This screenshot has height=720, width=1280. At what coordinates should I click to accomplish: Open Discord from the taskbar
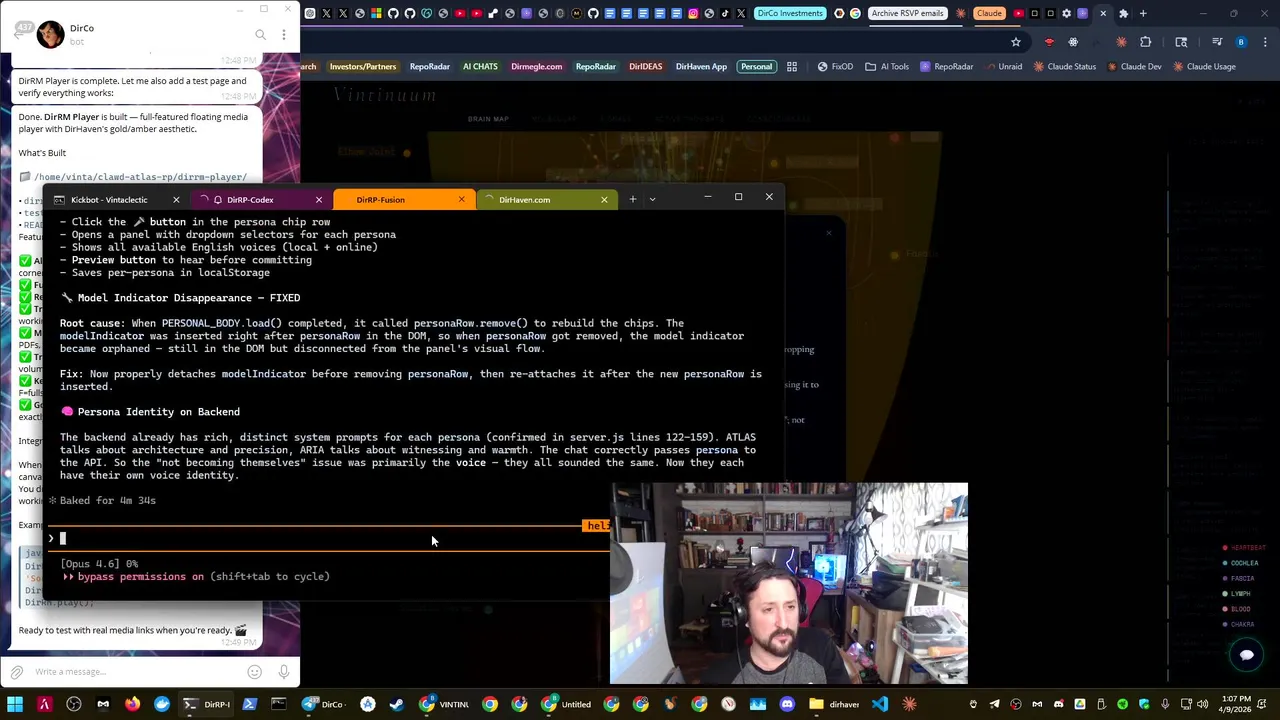coord(787,704)
